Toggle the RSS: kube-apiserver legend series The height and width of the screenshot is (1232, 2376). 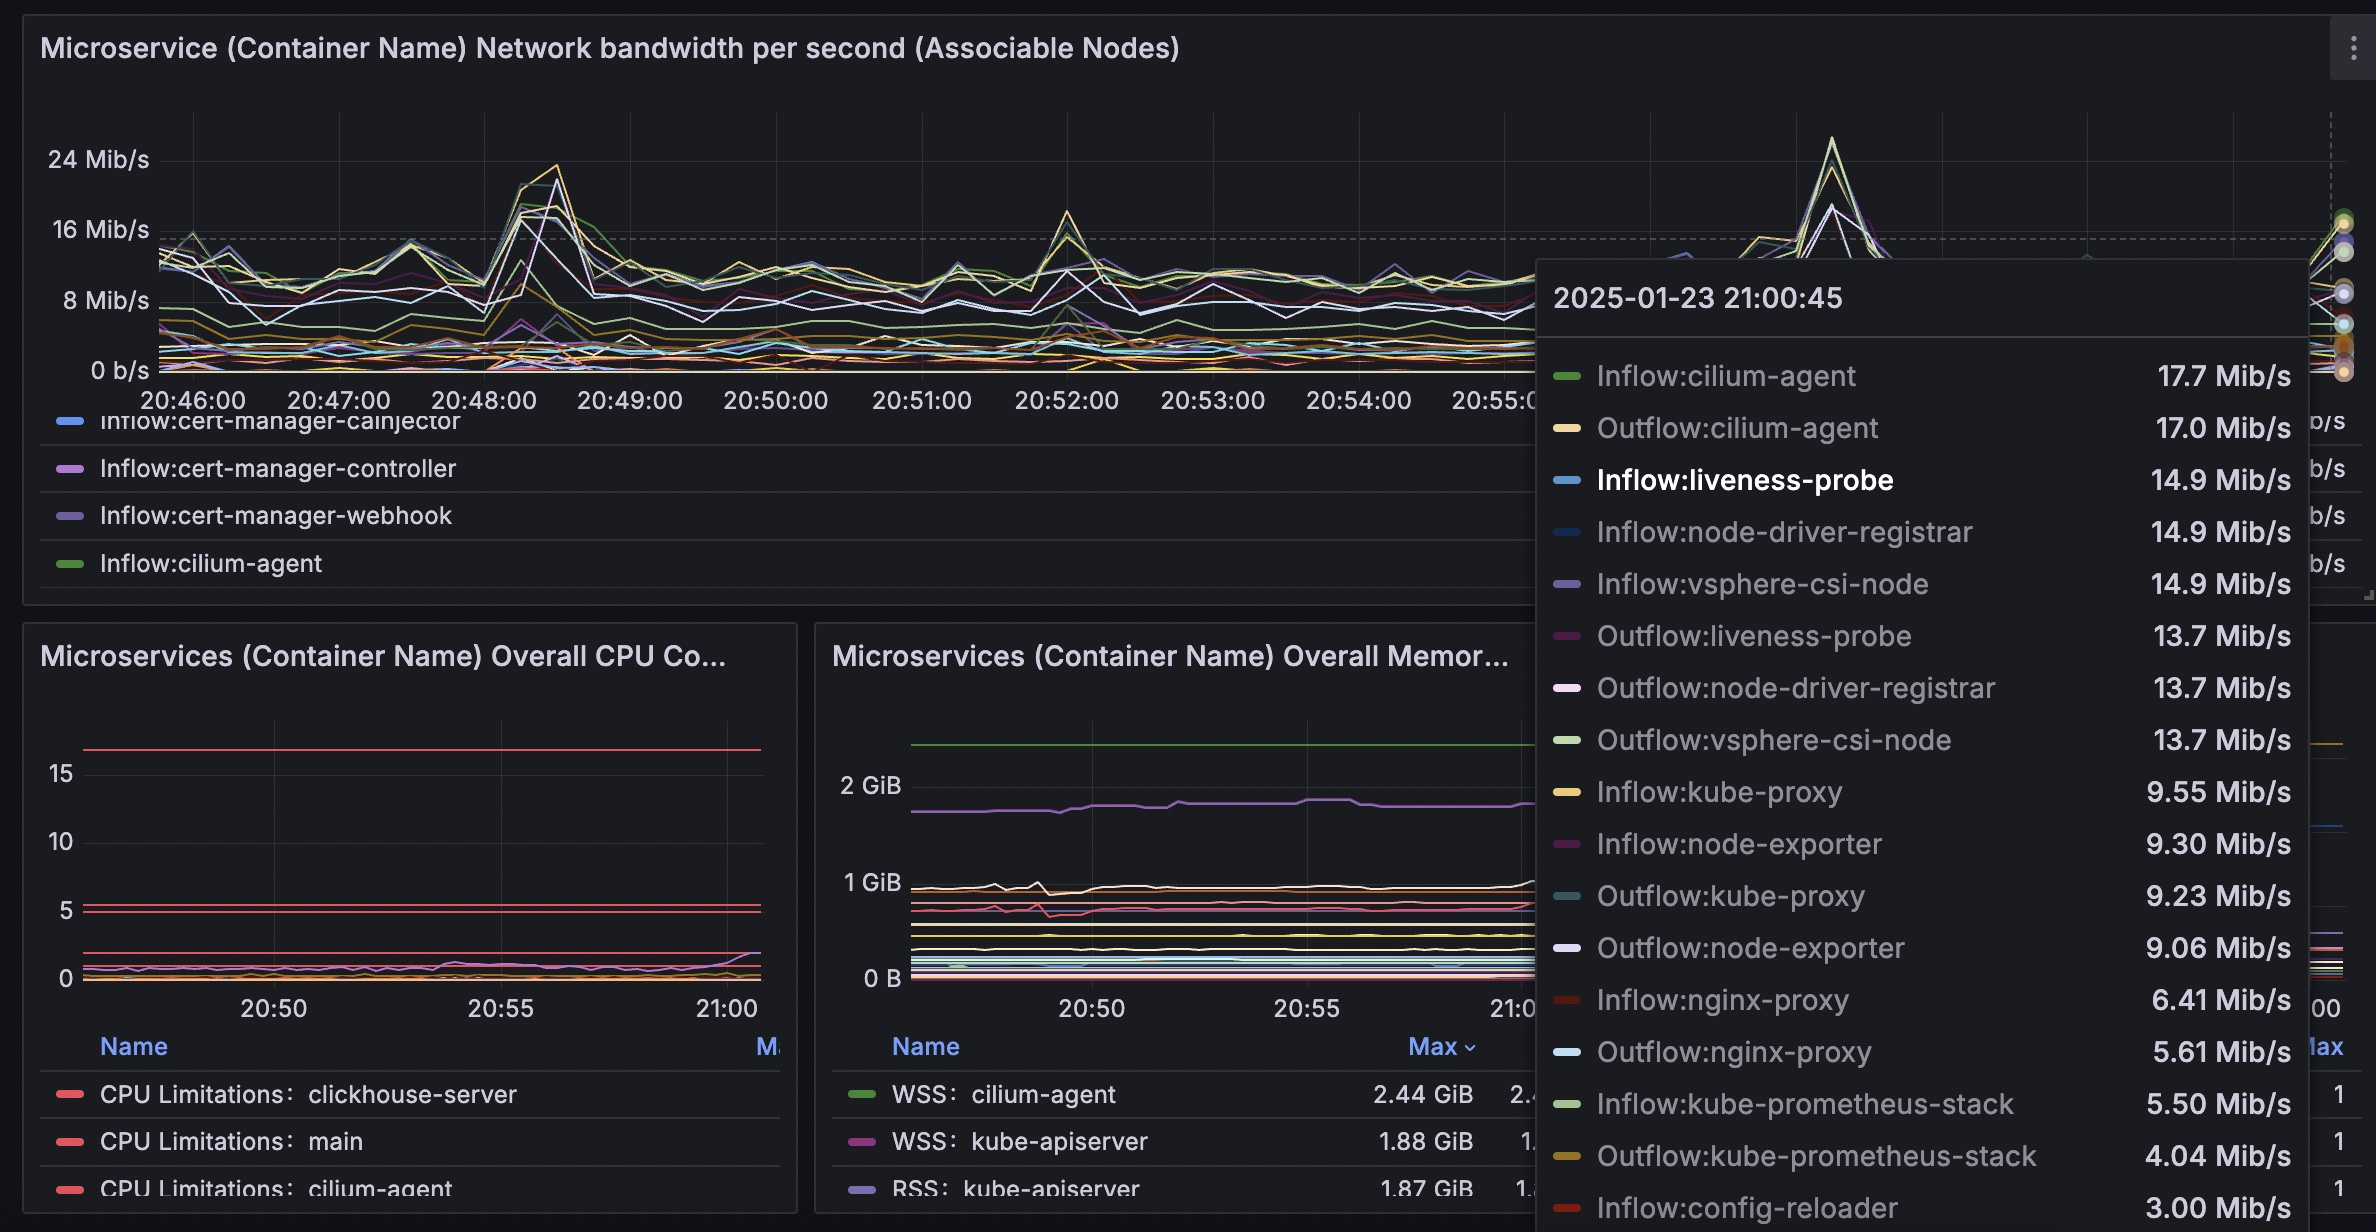[1015, 1188]
